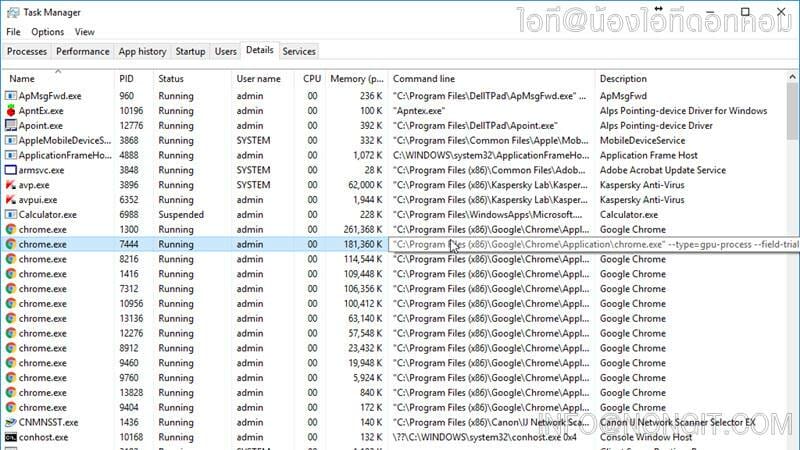Click the Kaspersky avp.exe icon
Image resolution: width=800 pixels, height=450 pixels.
pos(11,185)
